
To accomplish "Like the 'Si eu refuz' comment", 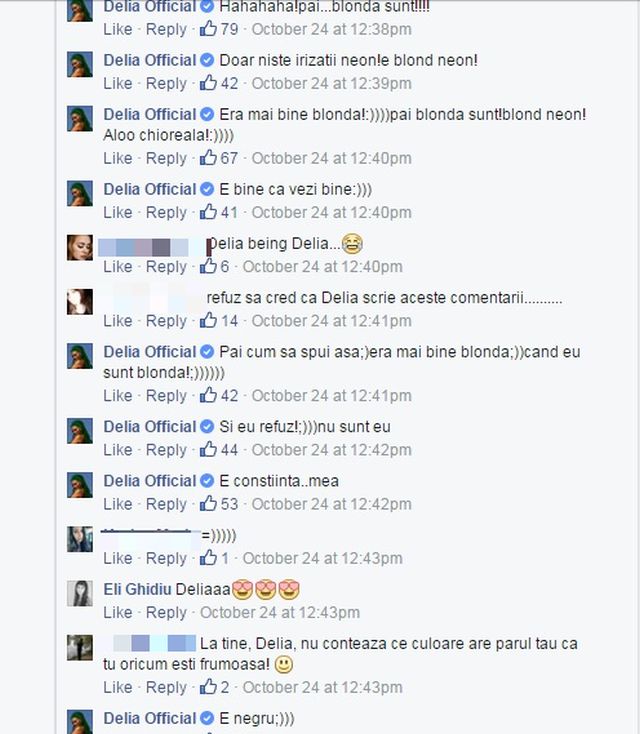I will (x=118, y=450).
